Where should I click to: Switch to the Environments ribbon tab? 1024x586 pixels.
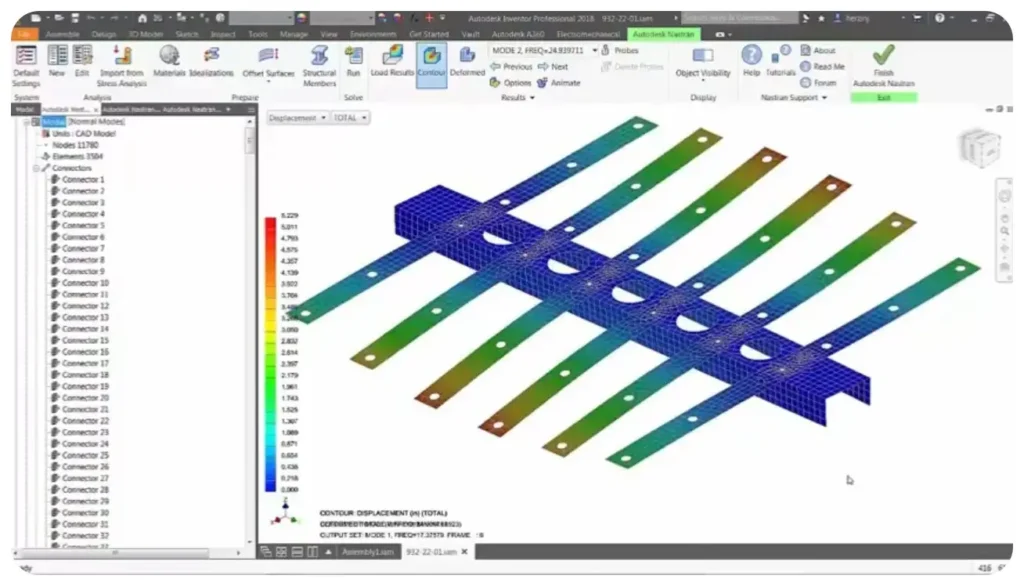(373, 34)
